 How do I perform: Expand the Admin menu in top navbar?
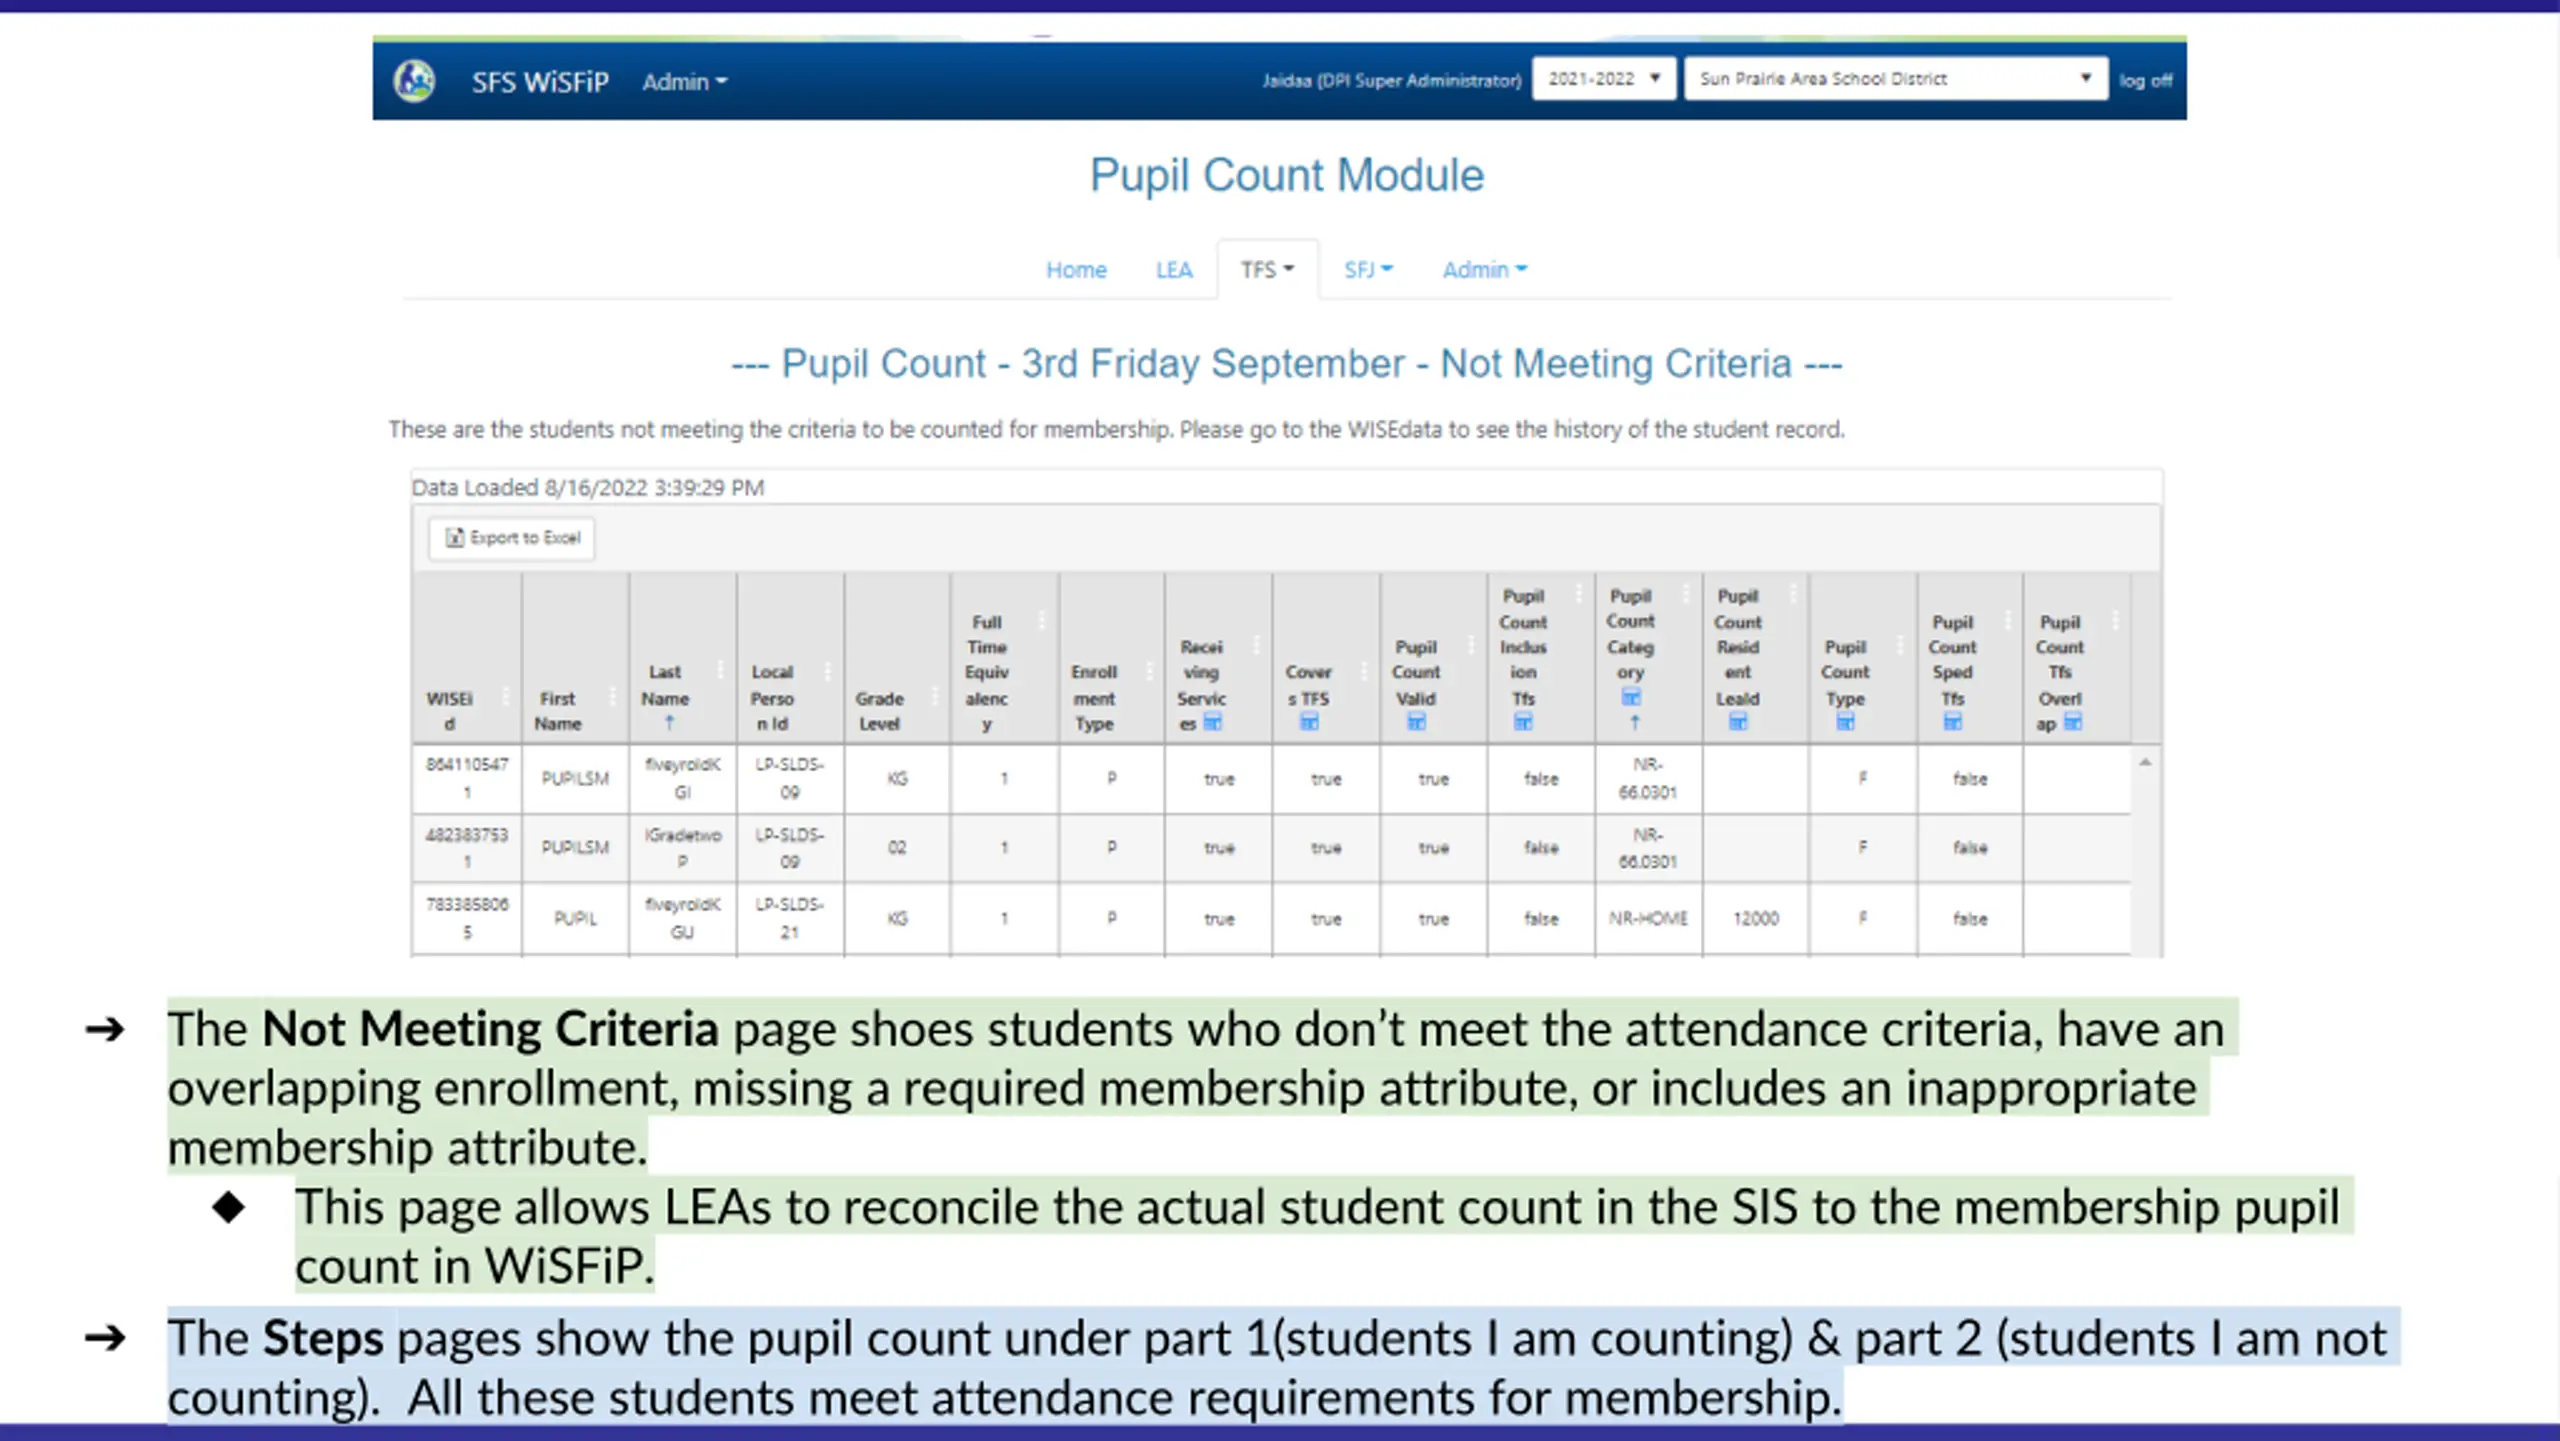click(x=685, y=82)
